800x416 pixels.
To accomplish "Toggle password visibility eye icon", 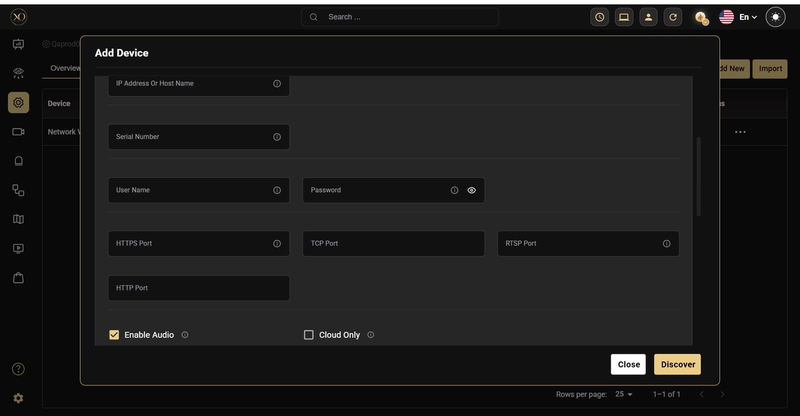I will coord(471,190).
